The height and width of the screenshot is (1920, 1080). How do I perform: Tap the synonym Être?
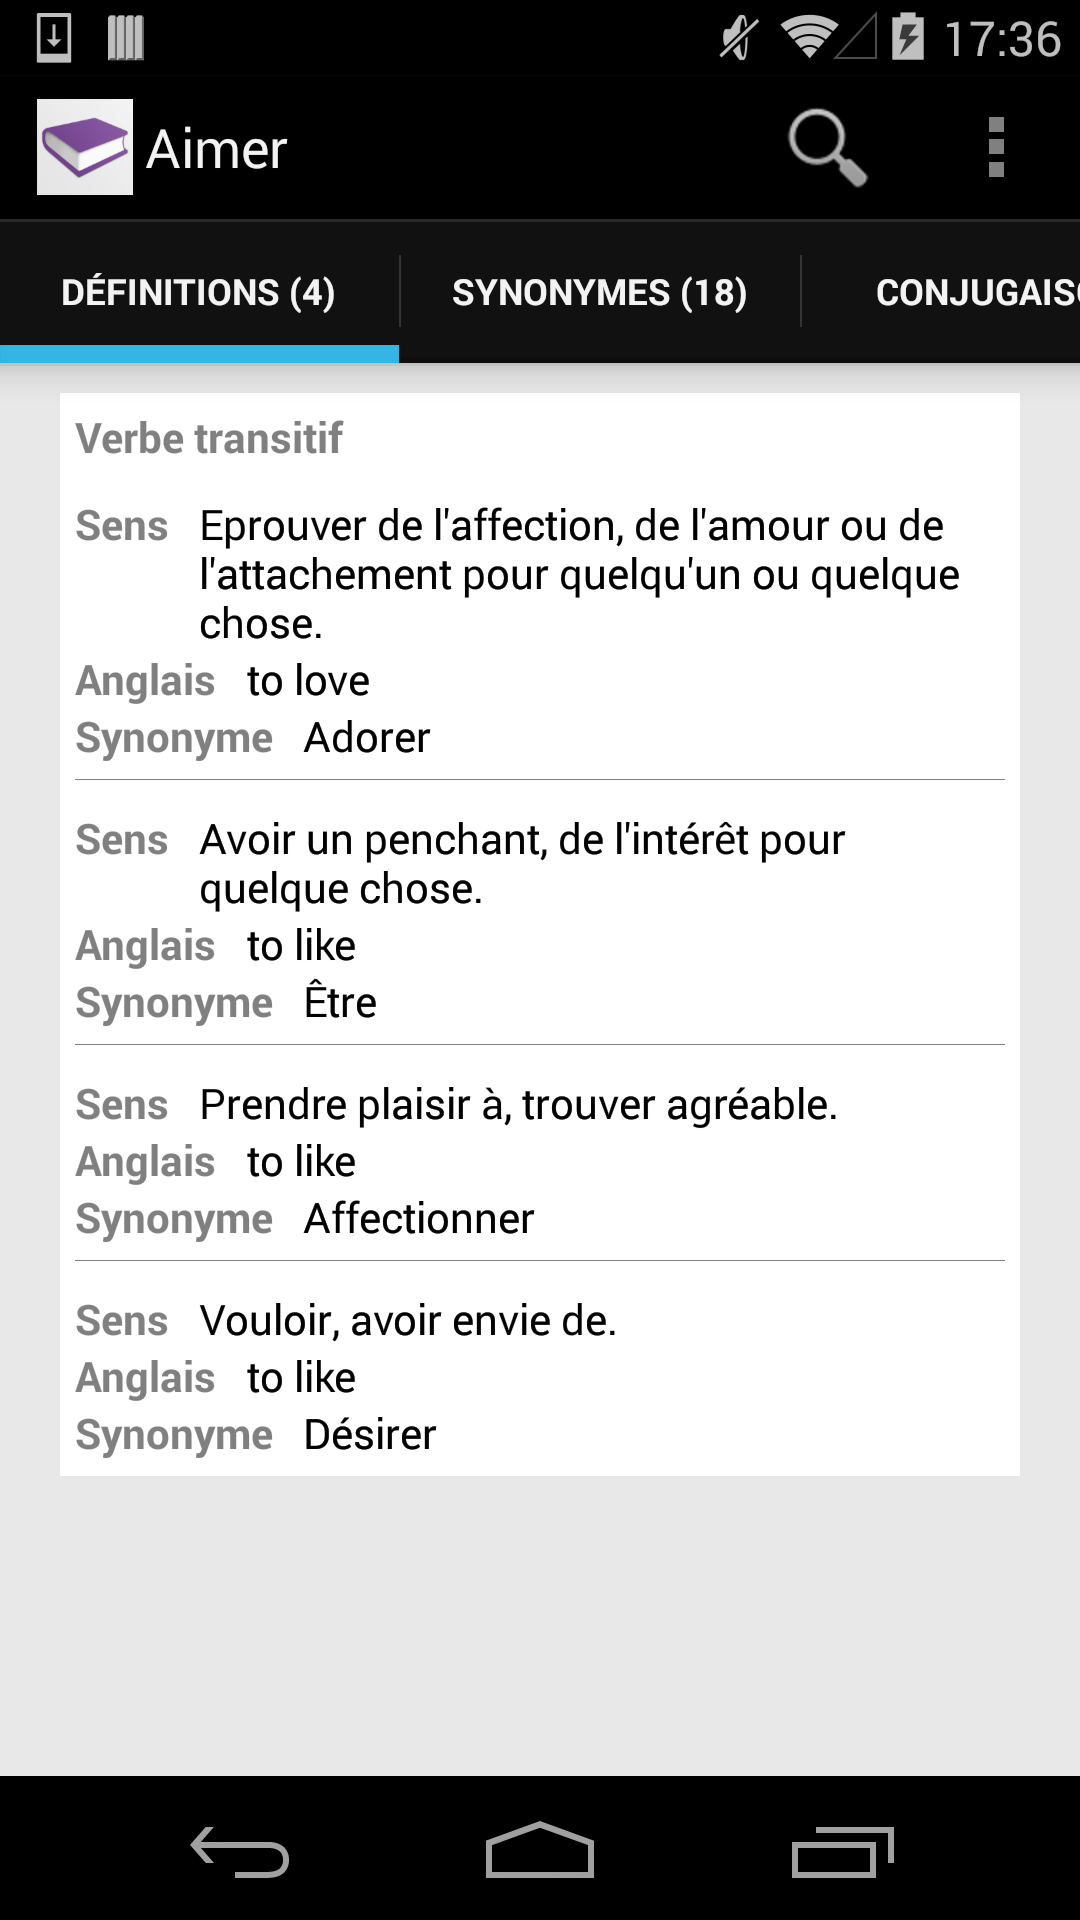[x=340, y=1003]
